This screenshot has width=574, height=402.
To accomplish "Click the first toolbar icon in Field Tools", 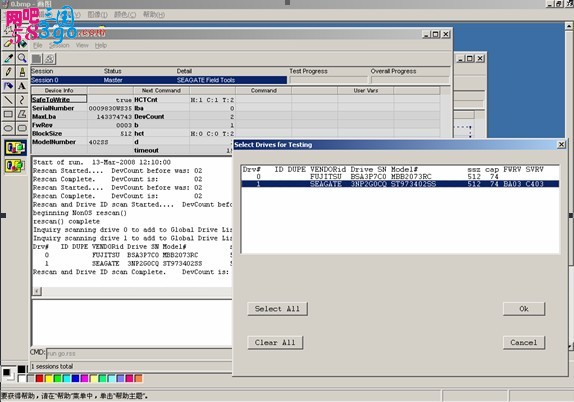I will (37, 59).
